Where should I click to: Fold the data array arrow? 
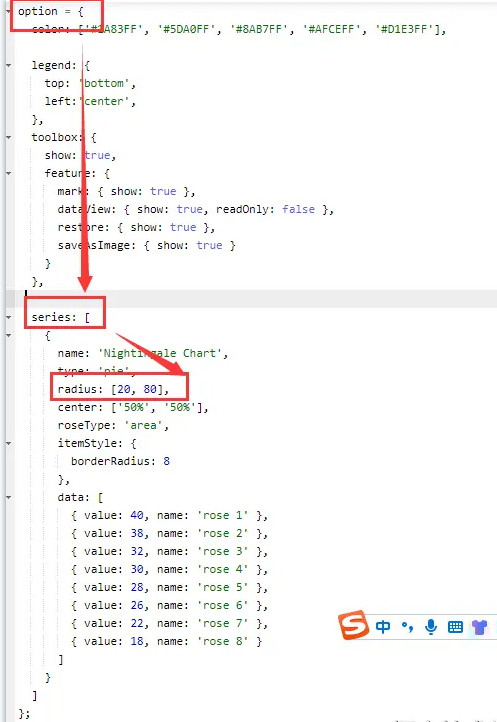click(x=9, y=497)
